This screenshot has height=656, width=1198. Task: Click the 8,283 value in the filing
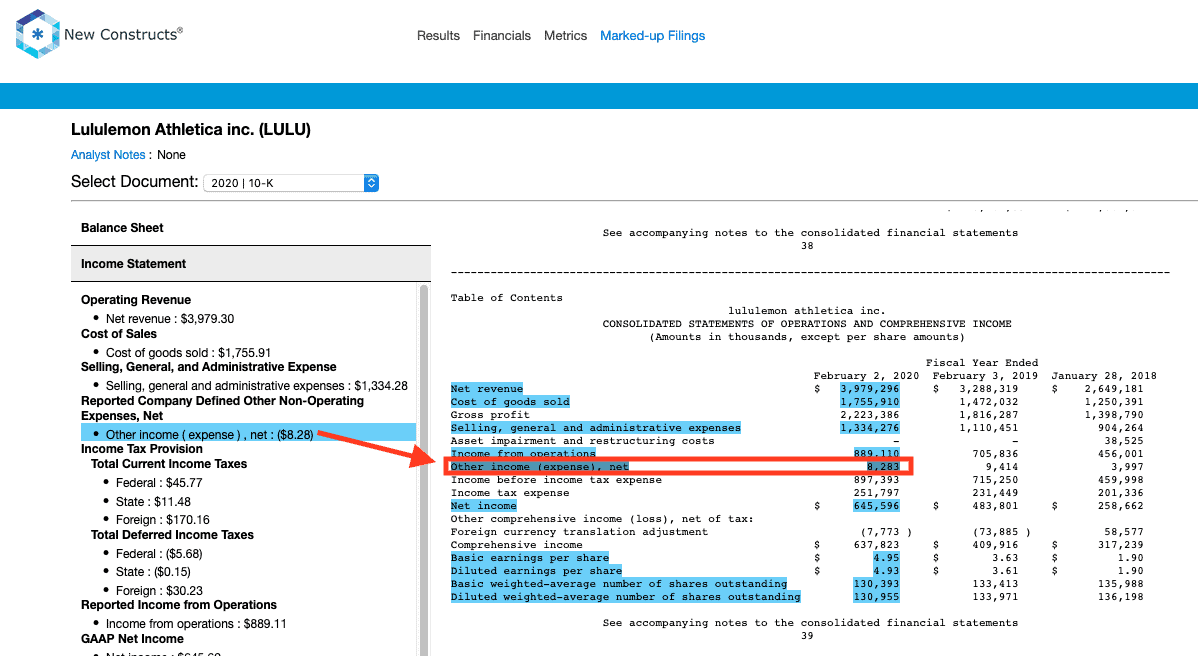coord(882,467)
